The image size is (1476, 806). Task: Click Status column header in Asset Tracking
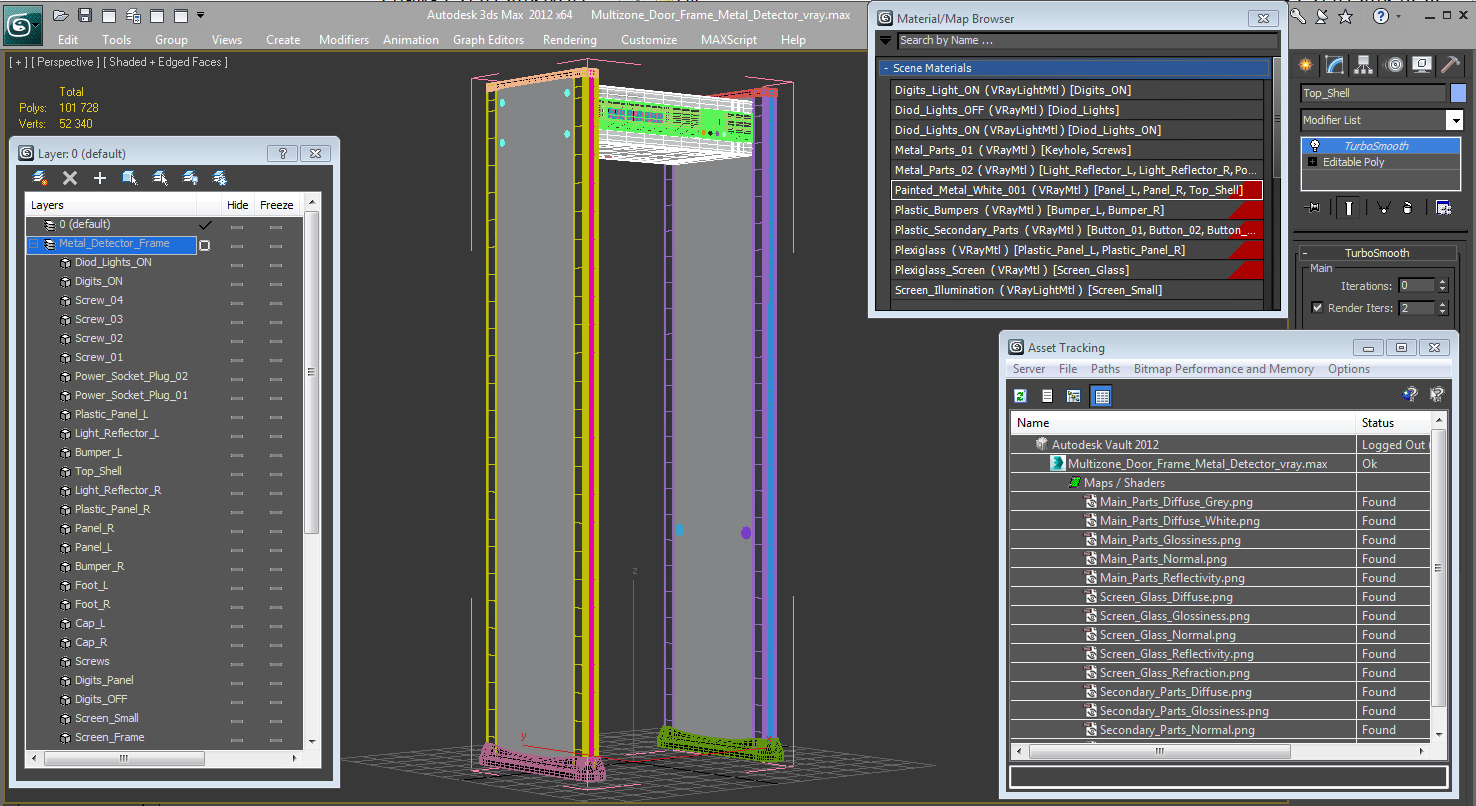point(1393,423)
